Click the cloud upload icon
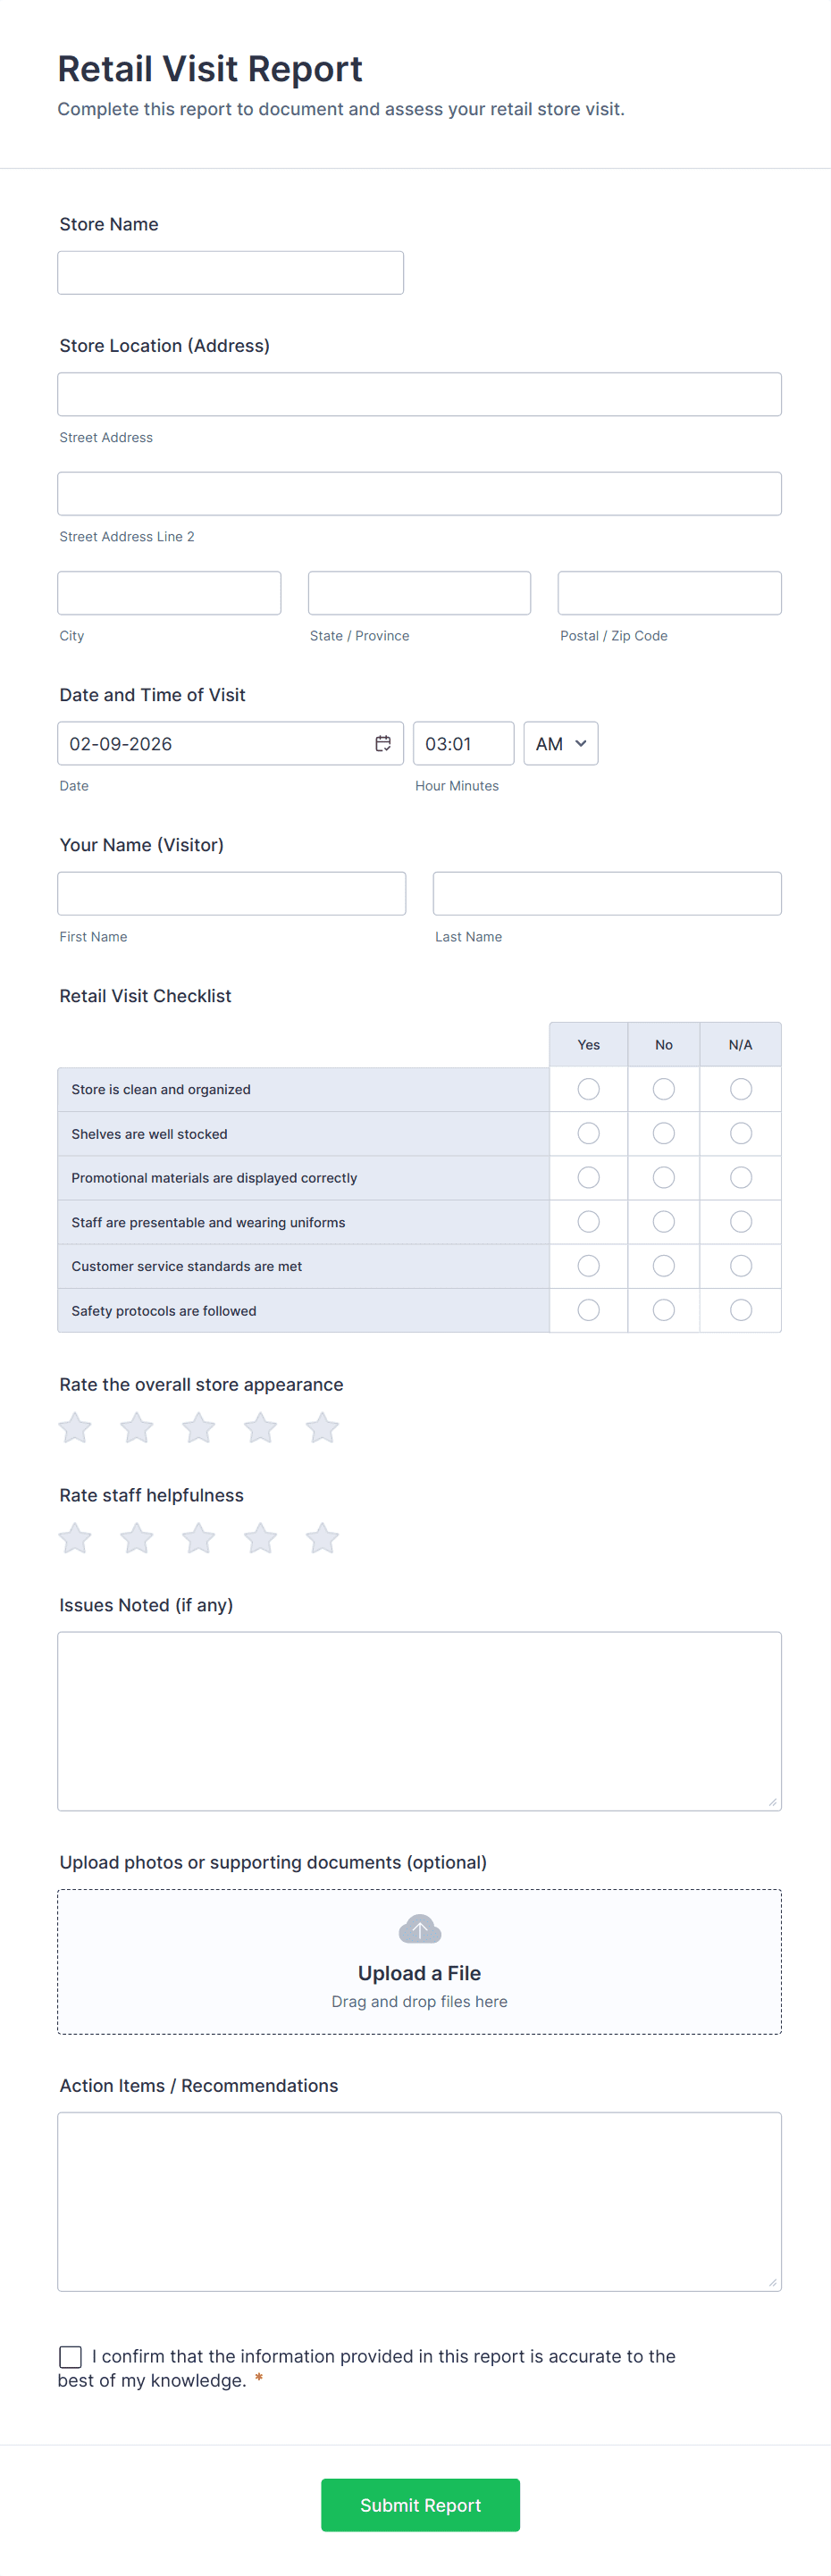The image size is (831, 2576). (x=419, y=1928)
